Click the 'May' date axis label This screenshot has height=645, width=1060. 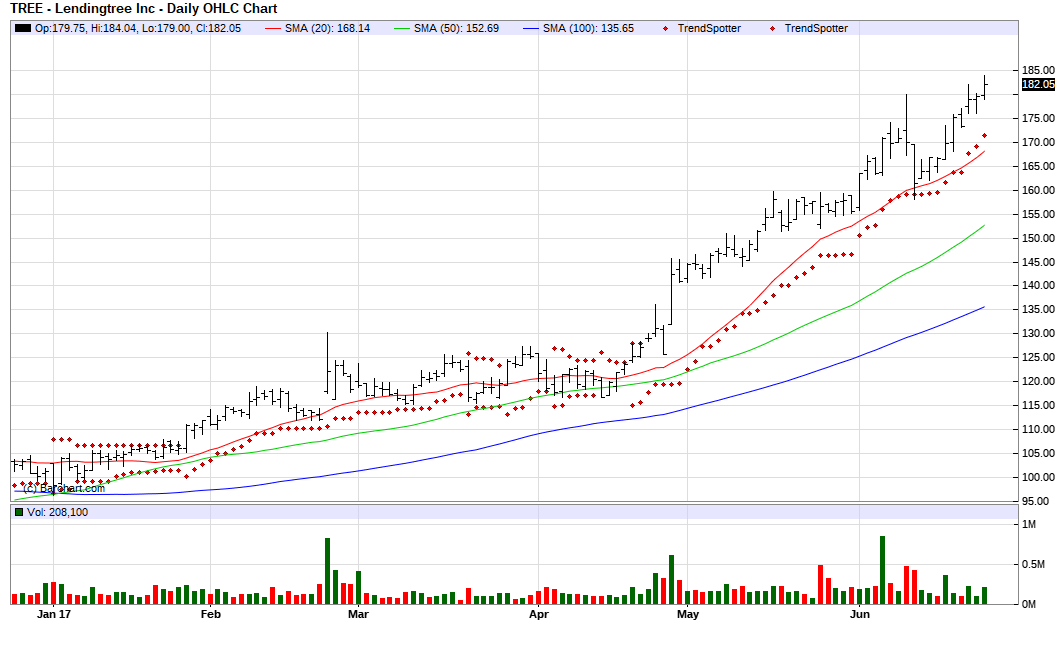(688, 614)
